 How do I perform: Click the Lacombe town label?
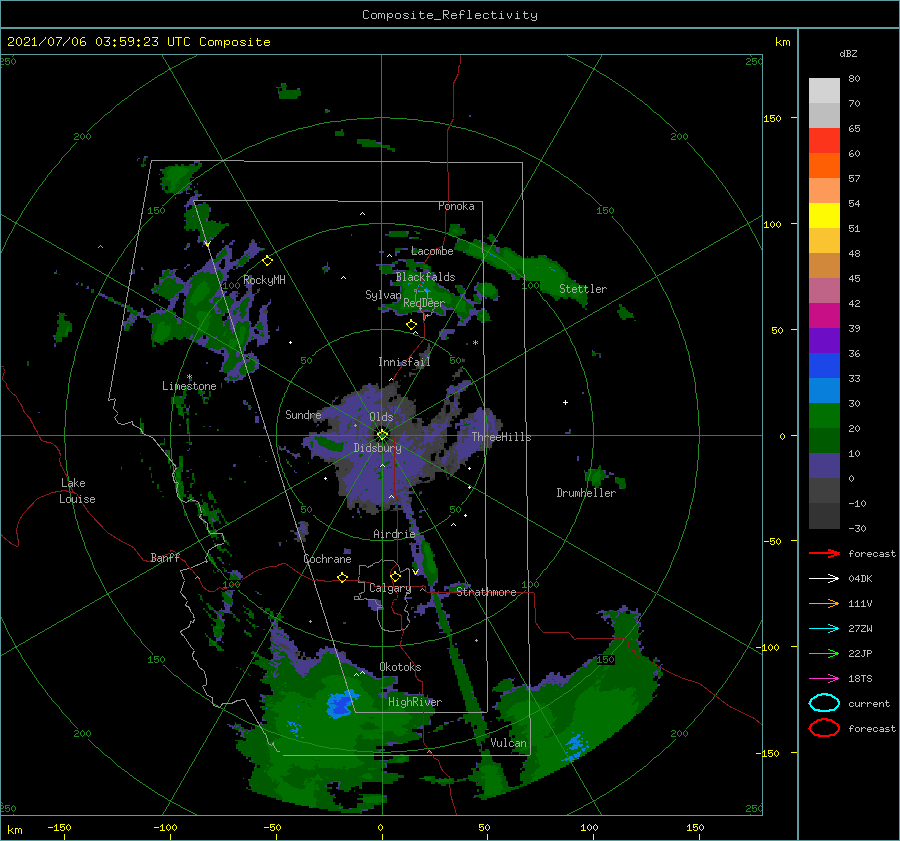[x=432, y=251]
